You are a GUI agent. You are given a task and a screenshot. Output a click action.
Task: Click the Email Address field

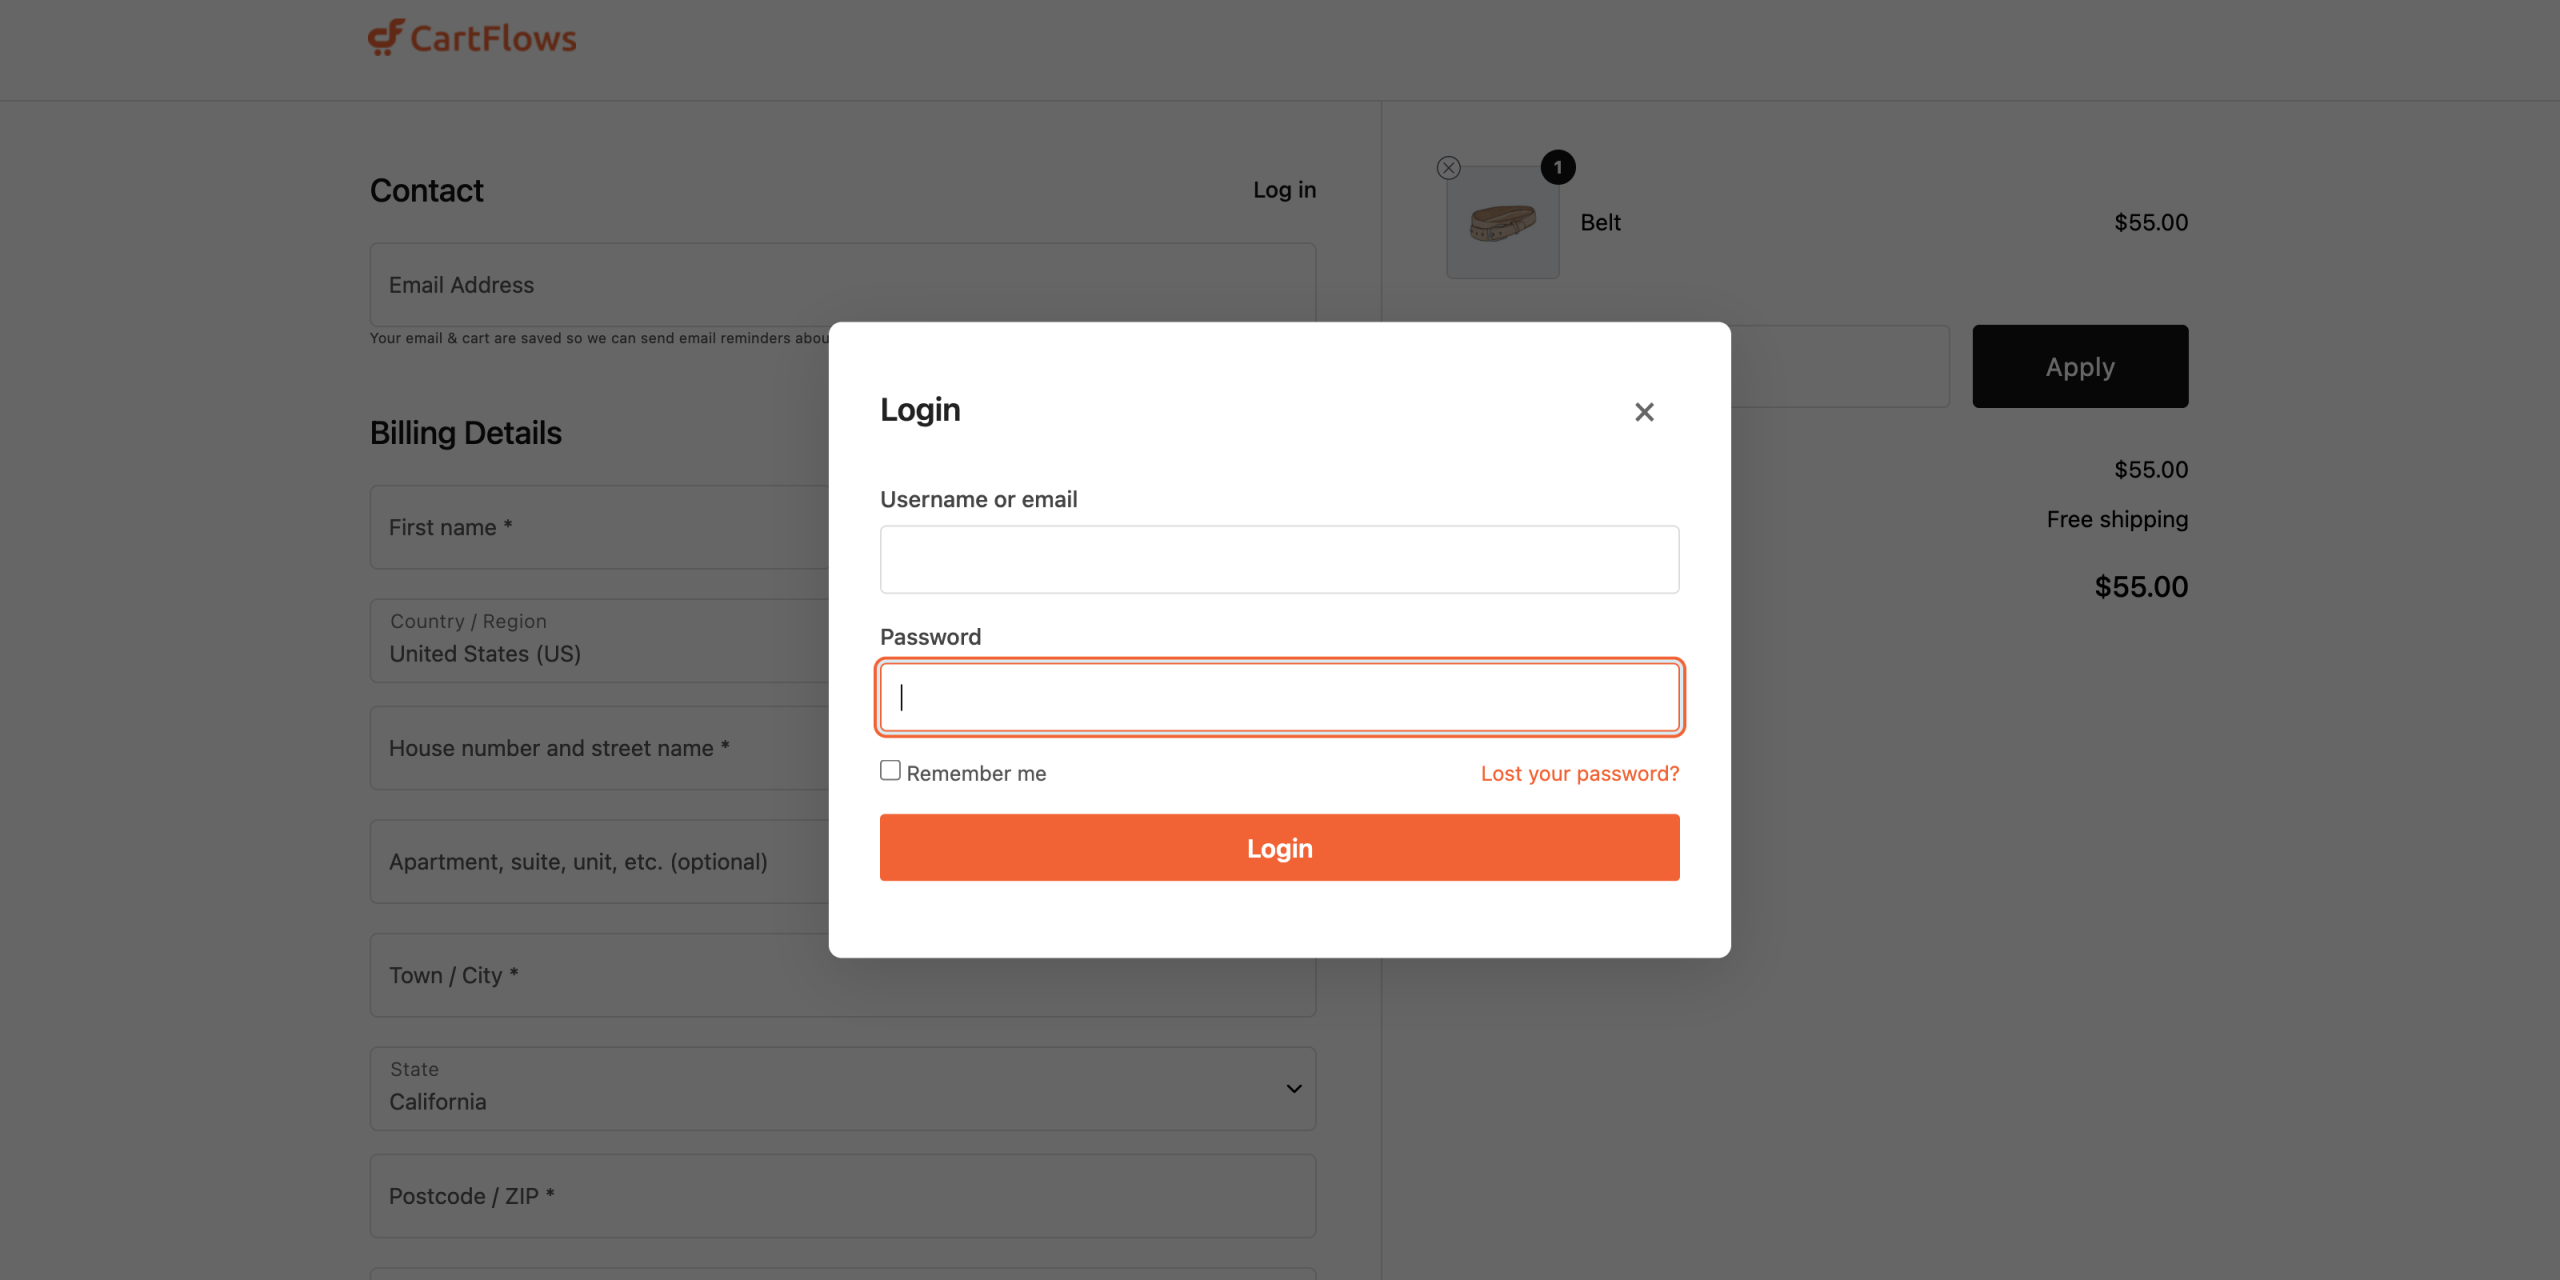click(x=843, y=284)
